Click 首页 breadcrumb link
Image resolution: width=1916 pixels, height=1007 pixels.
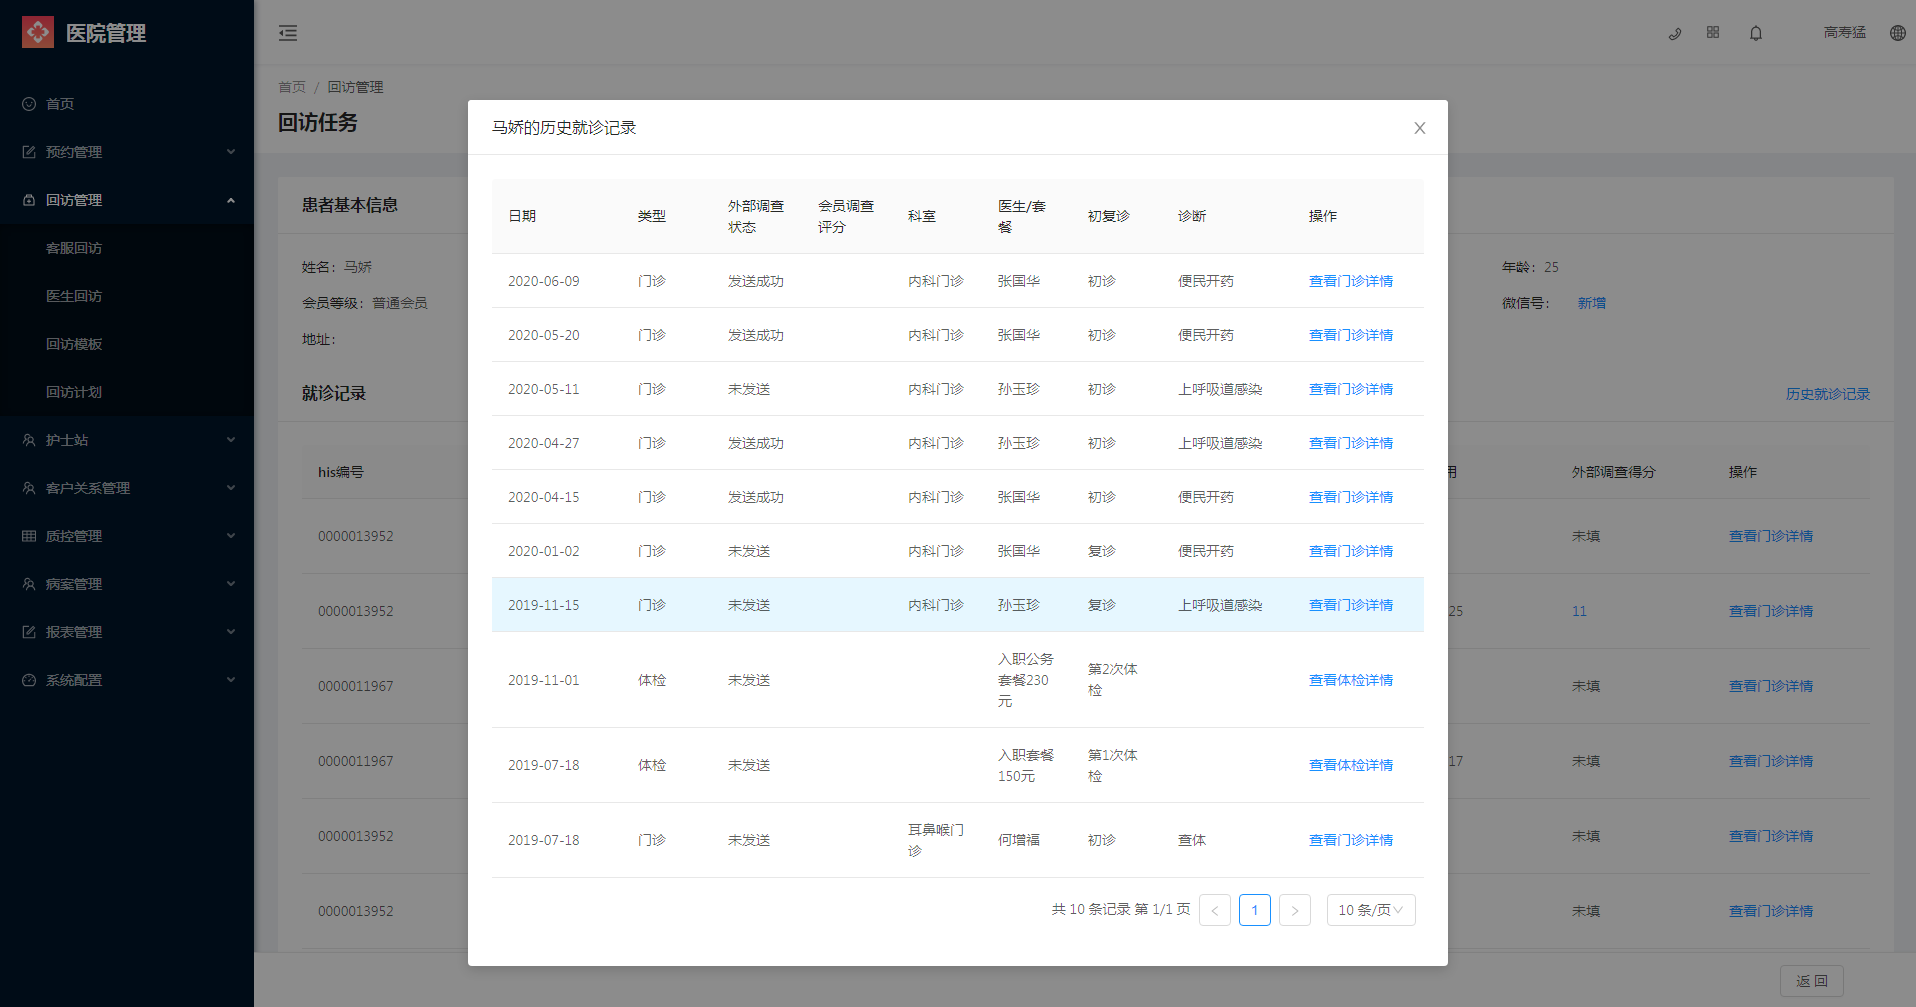point(292,87)
